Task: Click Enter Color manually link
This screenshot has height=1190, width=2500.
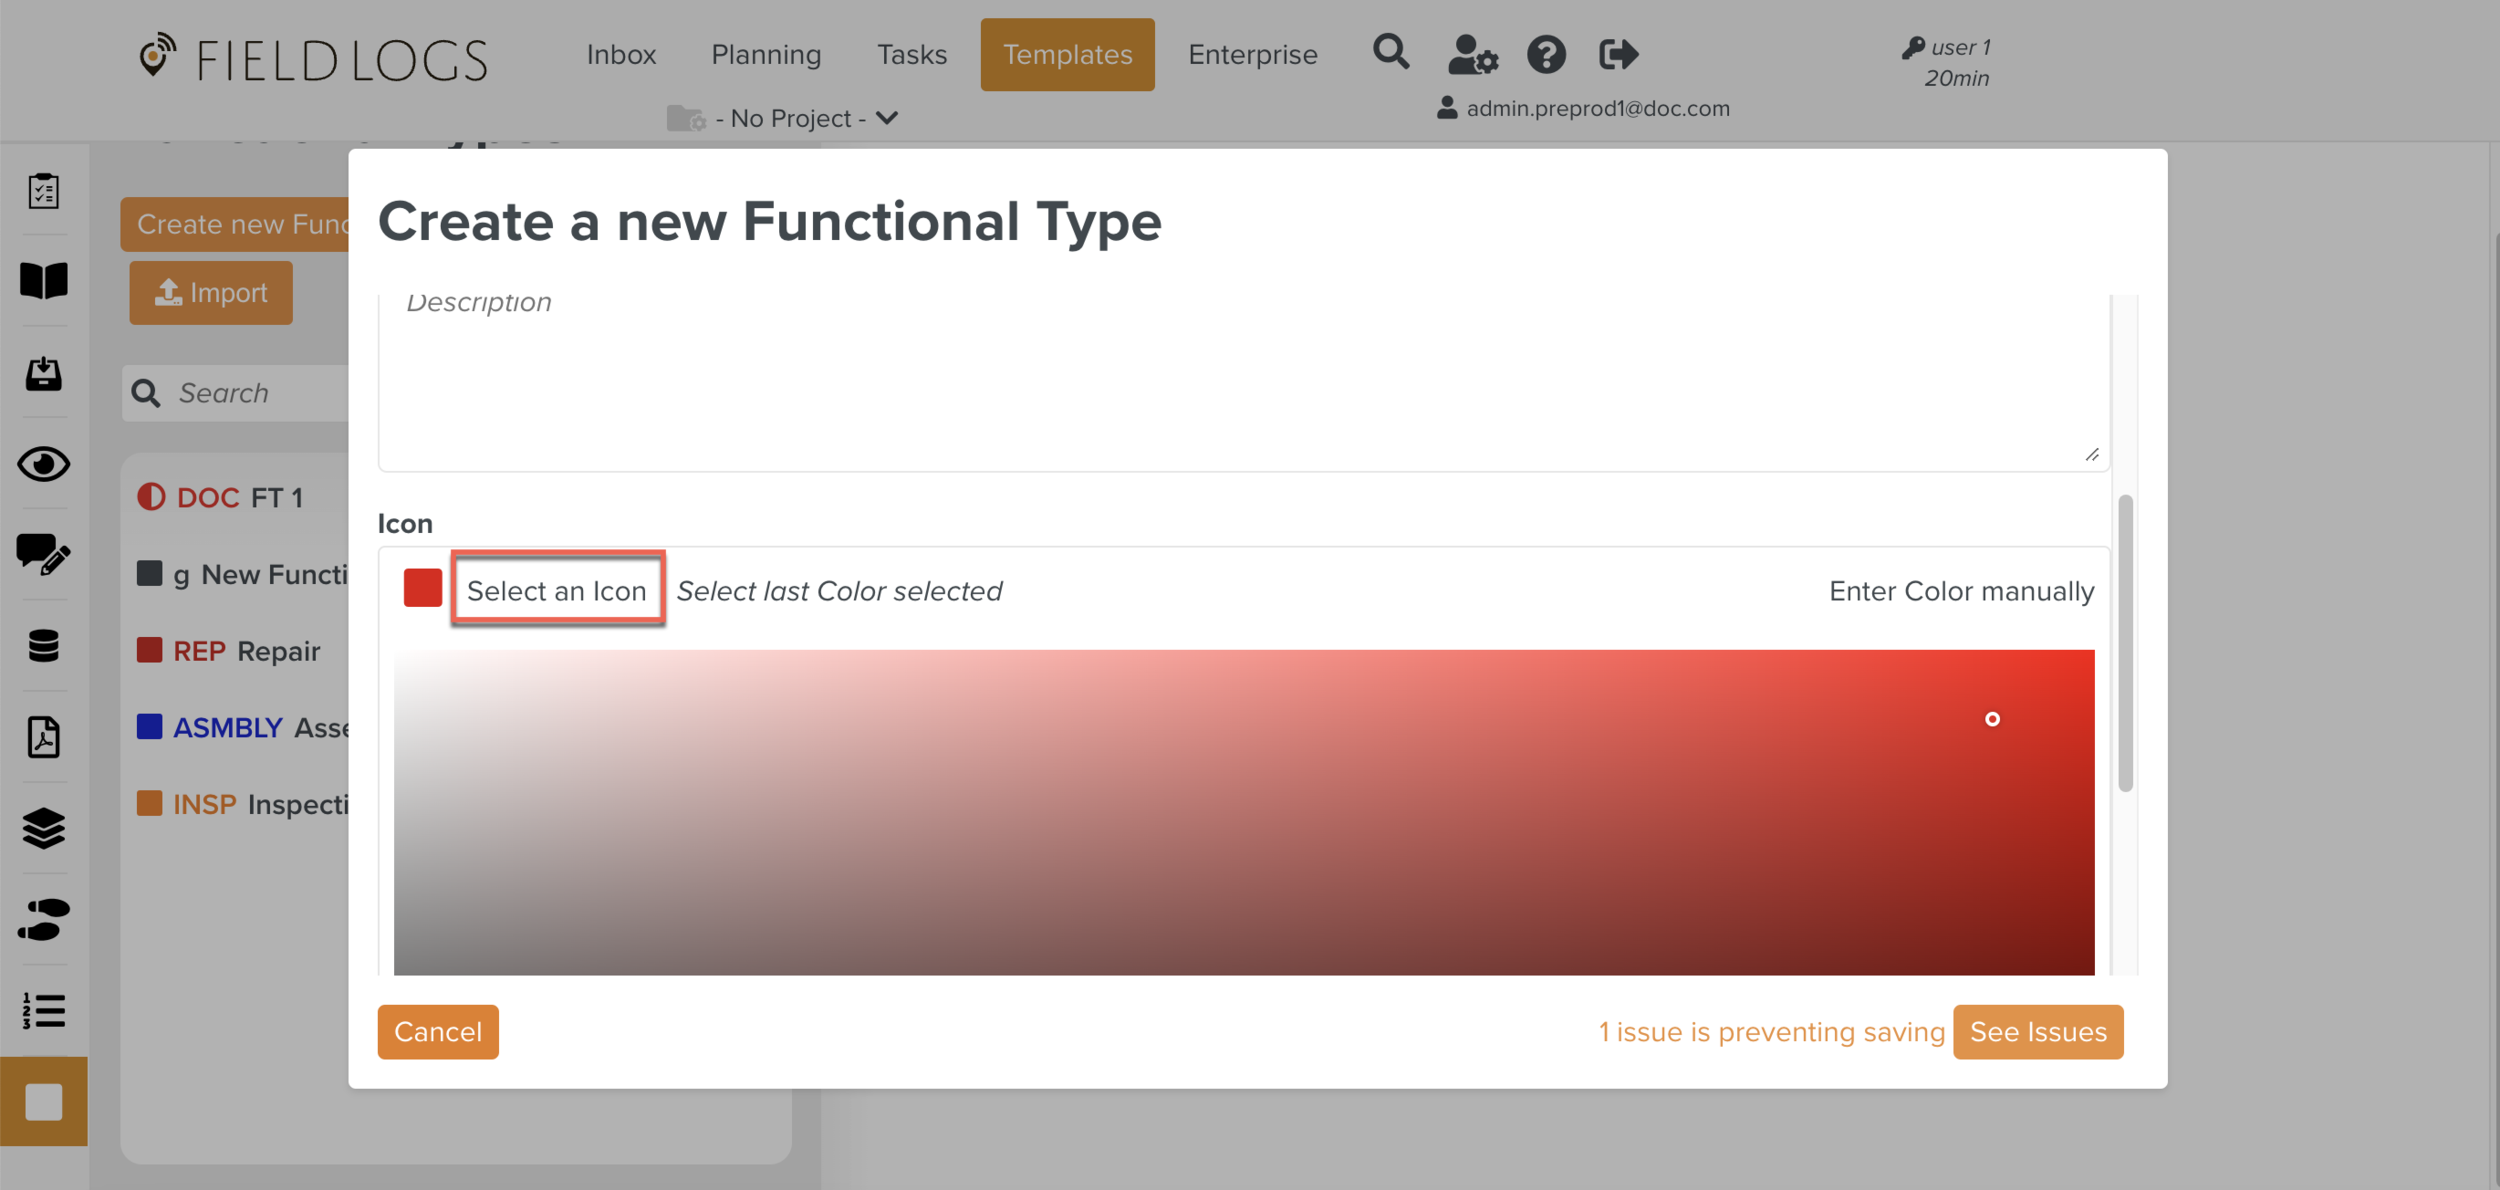Action: (x=1961, y=591)
